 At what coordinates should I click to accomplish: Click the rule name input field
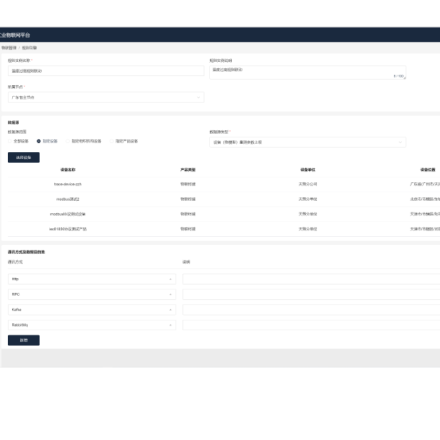click(106, 71)
